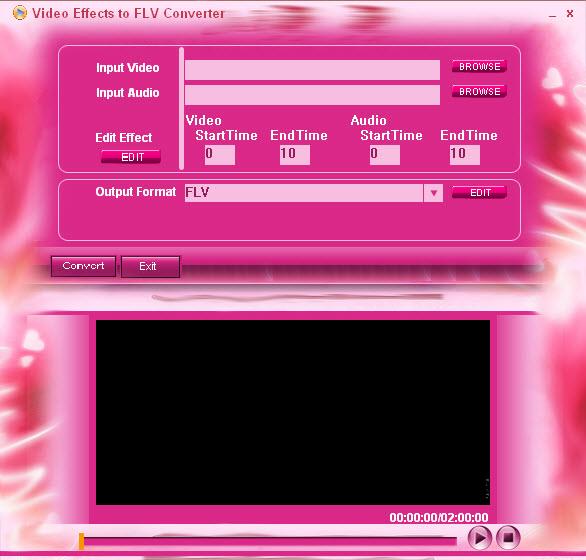Click the Exit button

pos(150,266)
